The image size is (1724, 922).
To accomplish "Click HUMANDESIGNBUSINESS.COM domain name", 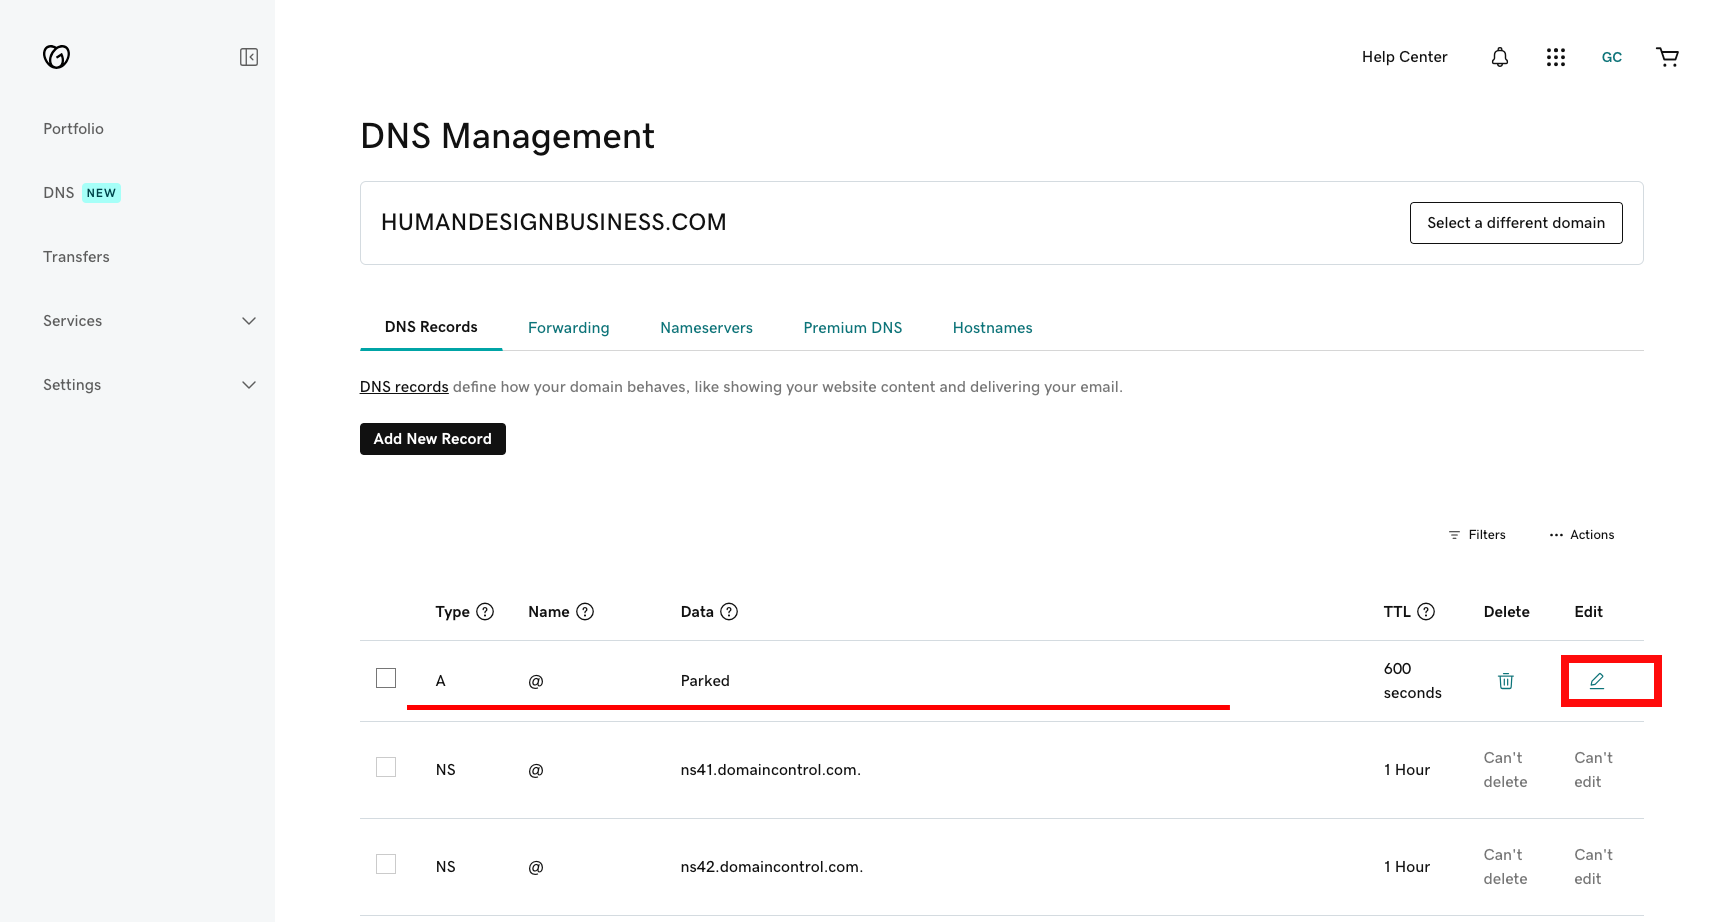I will [x=554, y=222].
